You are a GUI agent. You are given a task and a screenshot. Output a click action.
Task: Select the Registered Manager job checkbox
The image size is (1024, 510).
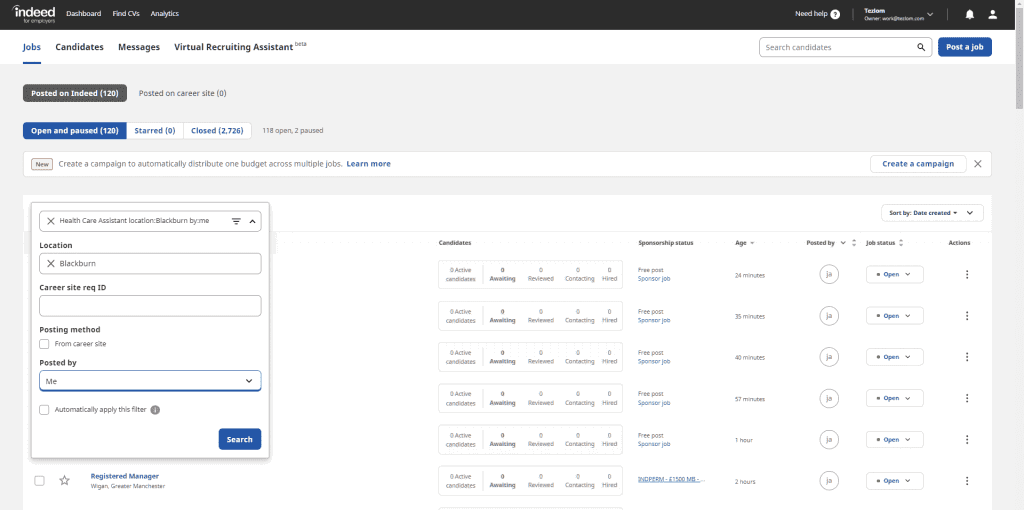40,481
